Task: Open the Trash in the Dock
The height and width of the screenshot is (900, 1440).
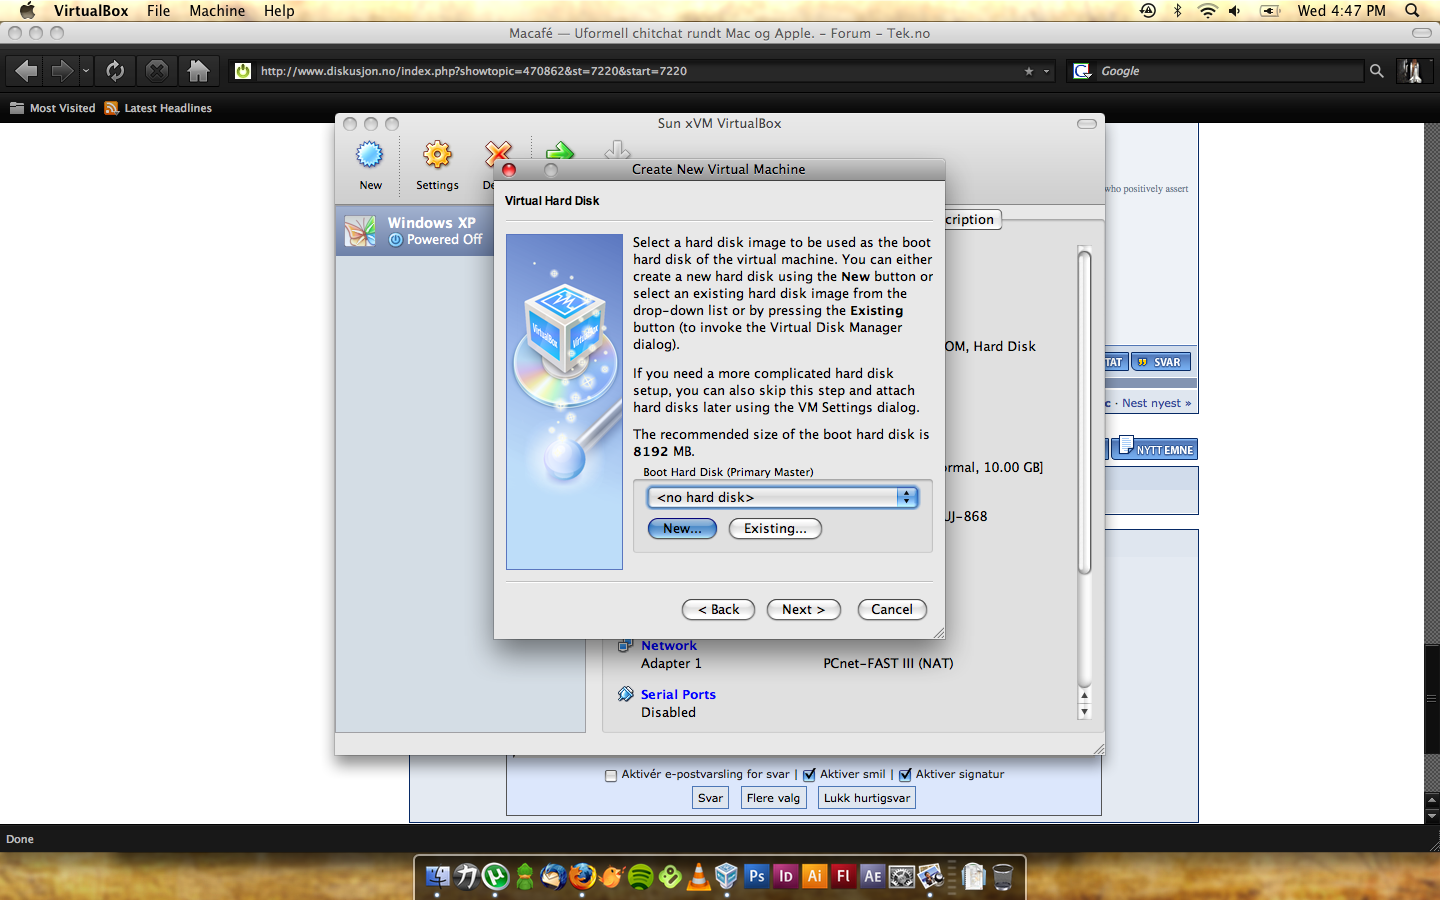Action: [x=1003, y=876]
